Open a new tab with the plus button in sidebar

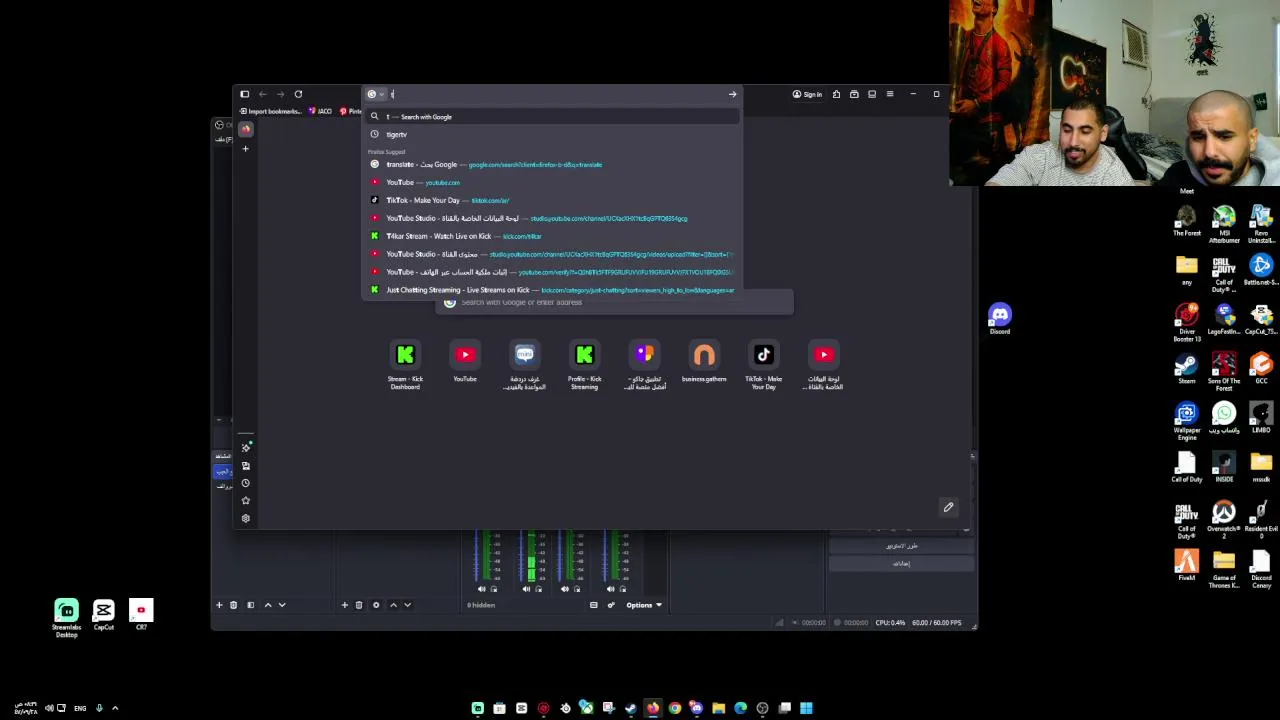[x=245, y=149]
